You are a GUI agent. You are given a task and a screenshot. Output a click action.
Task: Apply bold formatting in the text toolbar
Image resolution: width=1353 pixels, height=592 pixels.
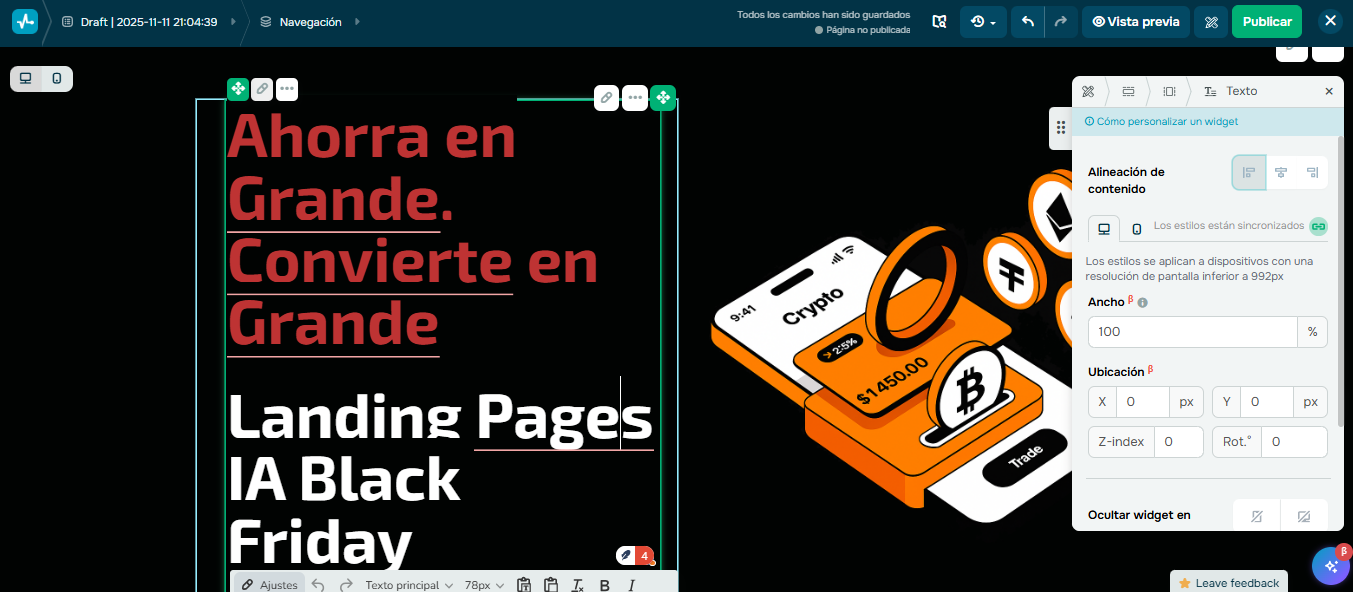pos(604,585)
